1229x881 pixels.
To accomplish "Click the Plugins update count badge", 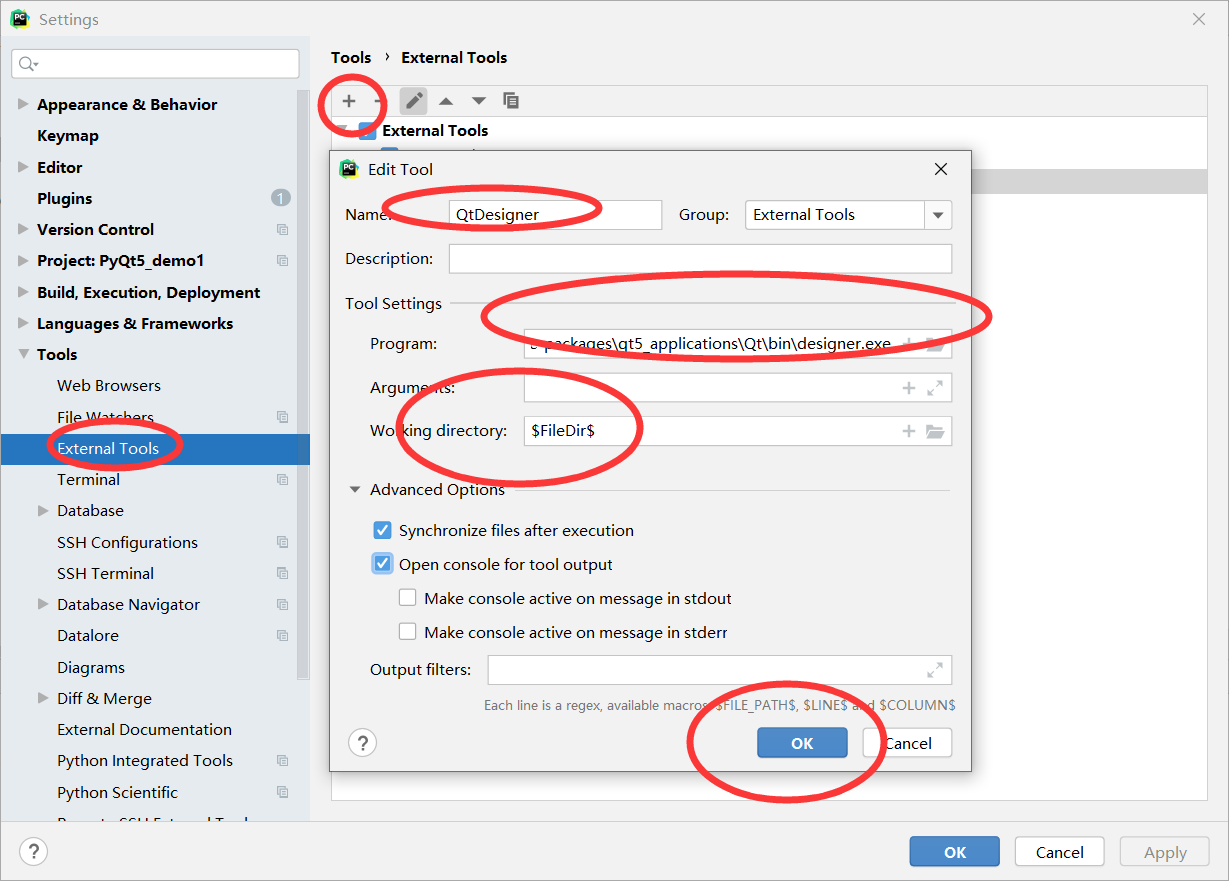I will click(x=281, y=198).
